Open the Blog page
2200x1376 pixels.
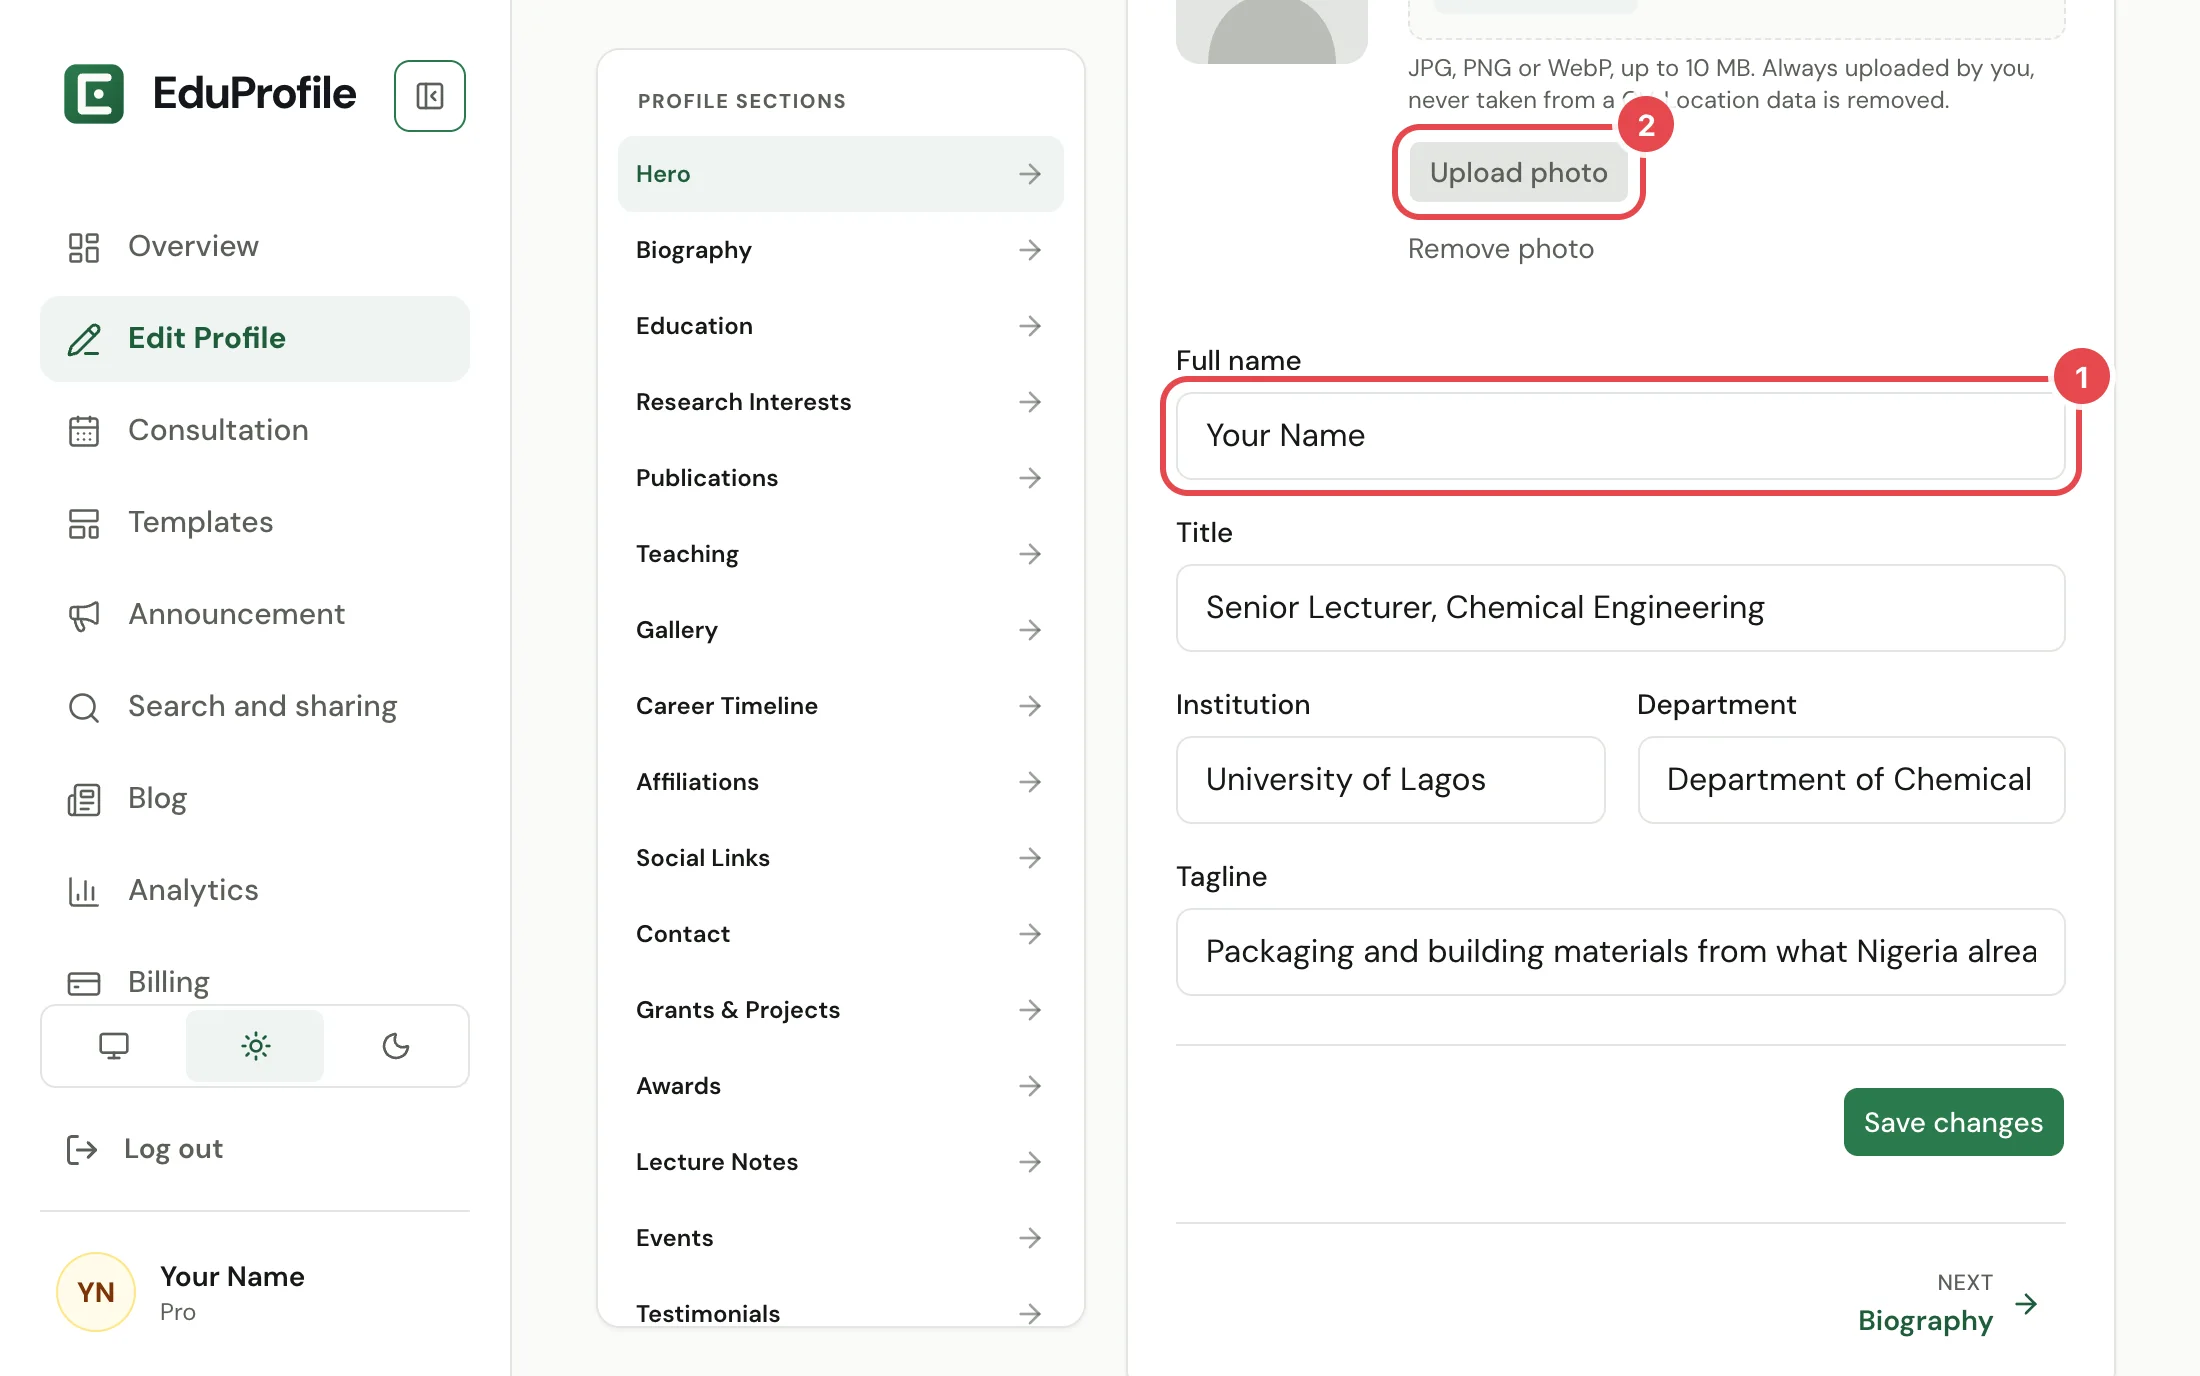pos(255,799)
